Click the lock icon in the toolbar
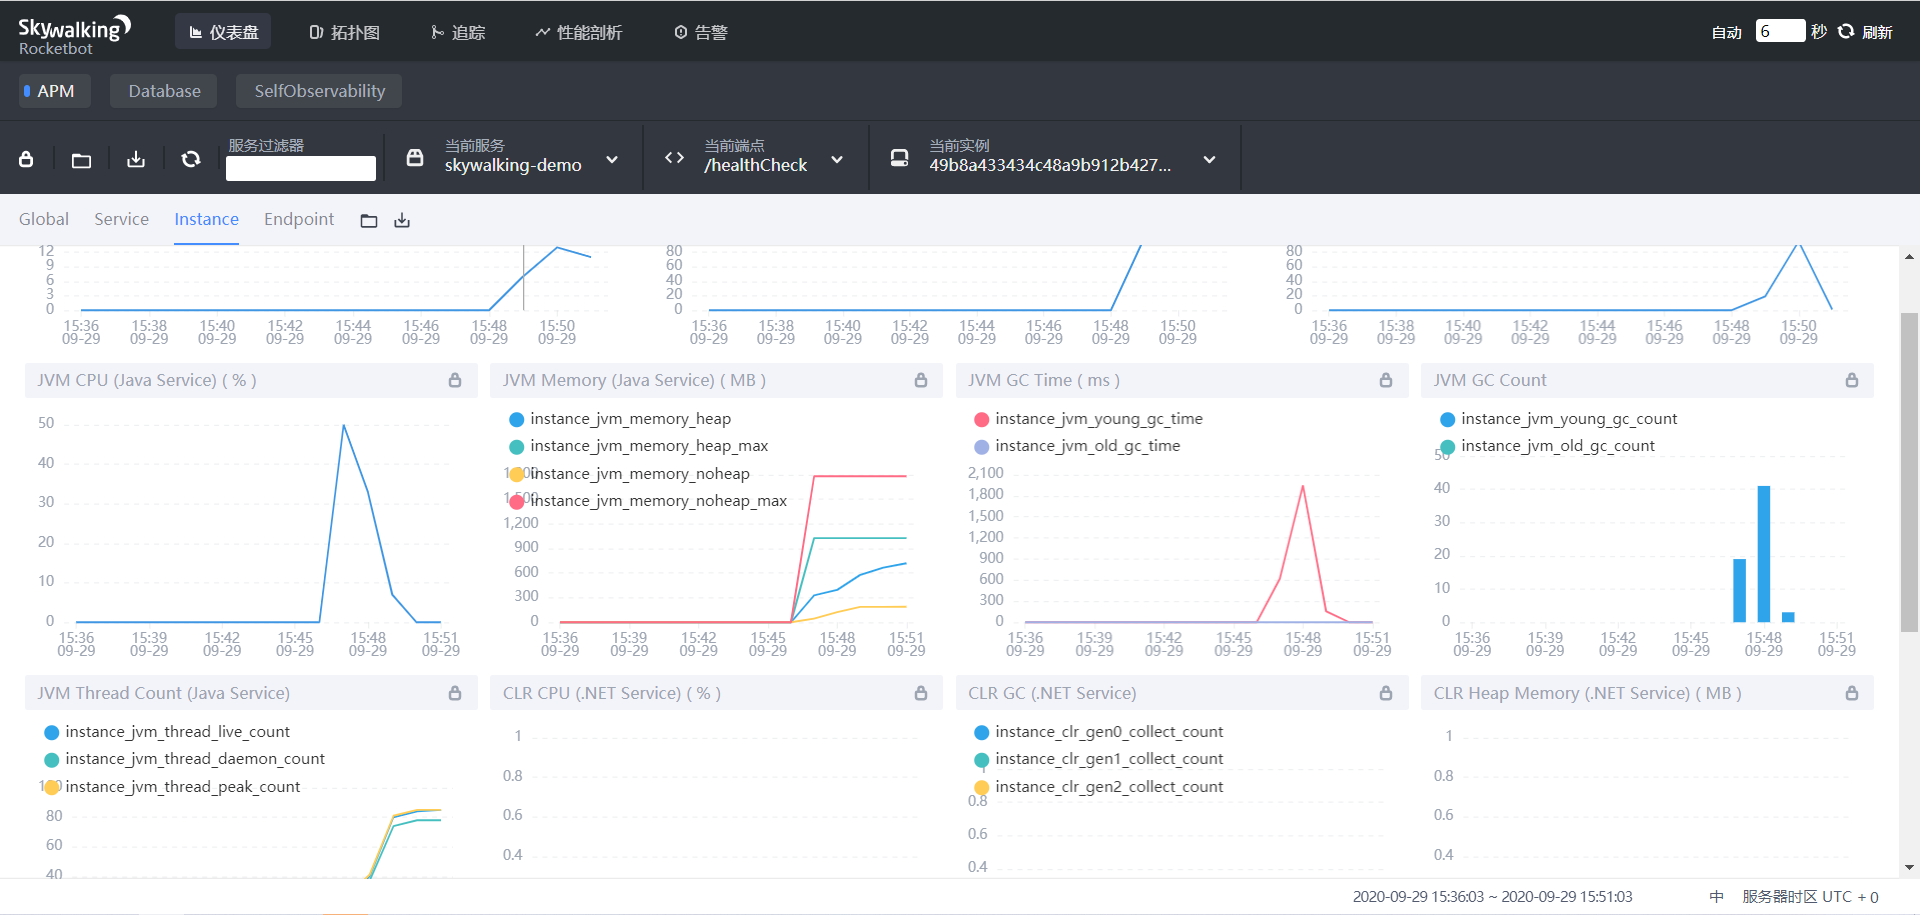 (27, 159)
